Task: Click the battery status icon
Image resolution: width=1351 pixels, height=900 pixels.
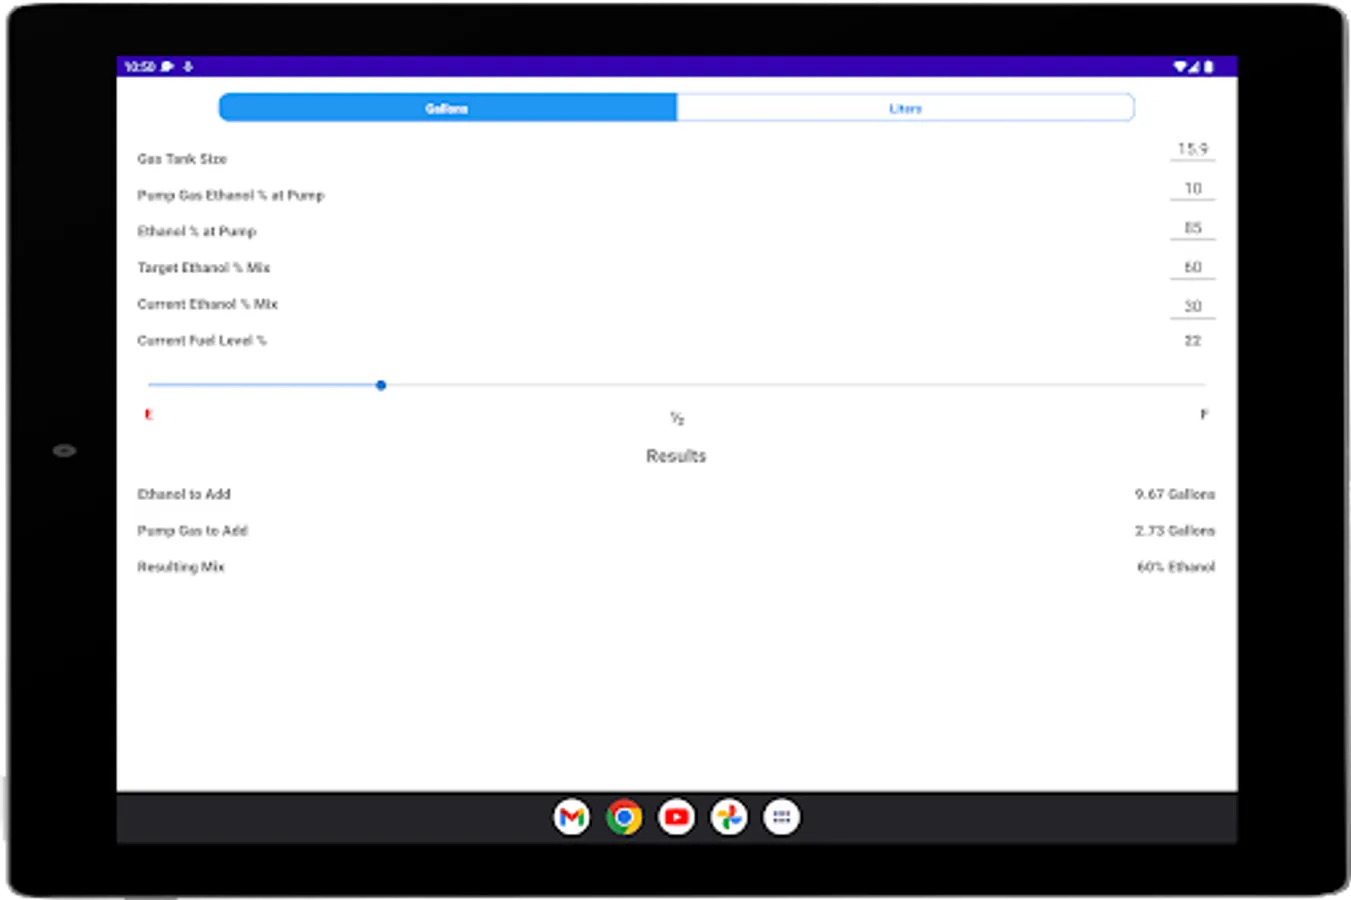Action: pos(1208,67)
